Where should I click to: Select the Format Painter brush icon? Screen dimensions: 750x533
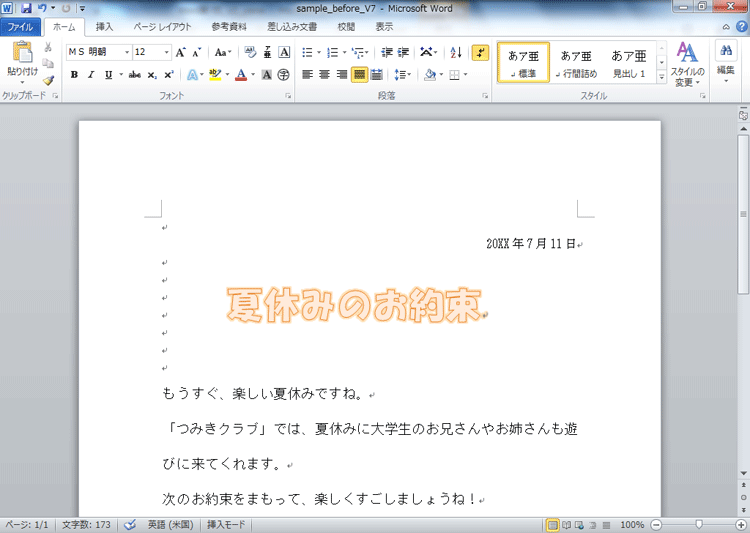pyautogui.click(x=48, y=80)
